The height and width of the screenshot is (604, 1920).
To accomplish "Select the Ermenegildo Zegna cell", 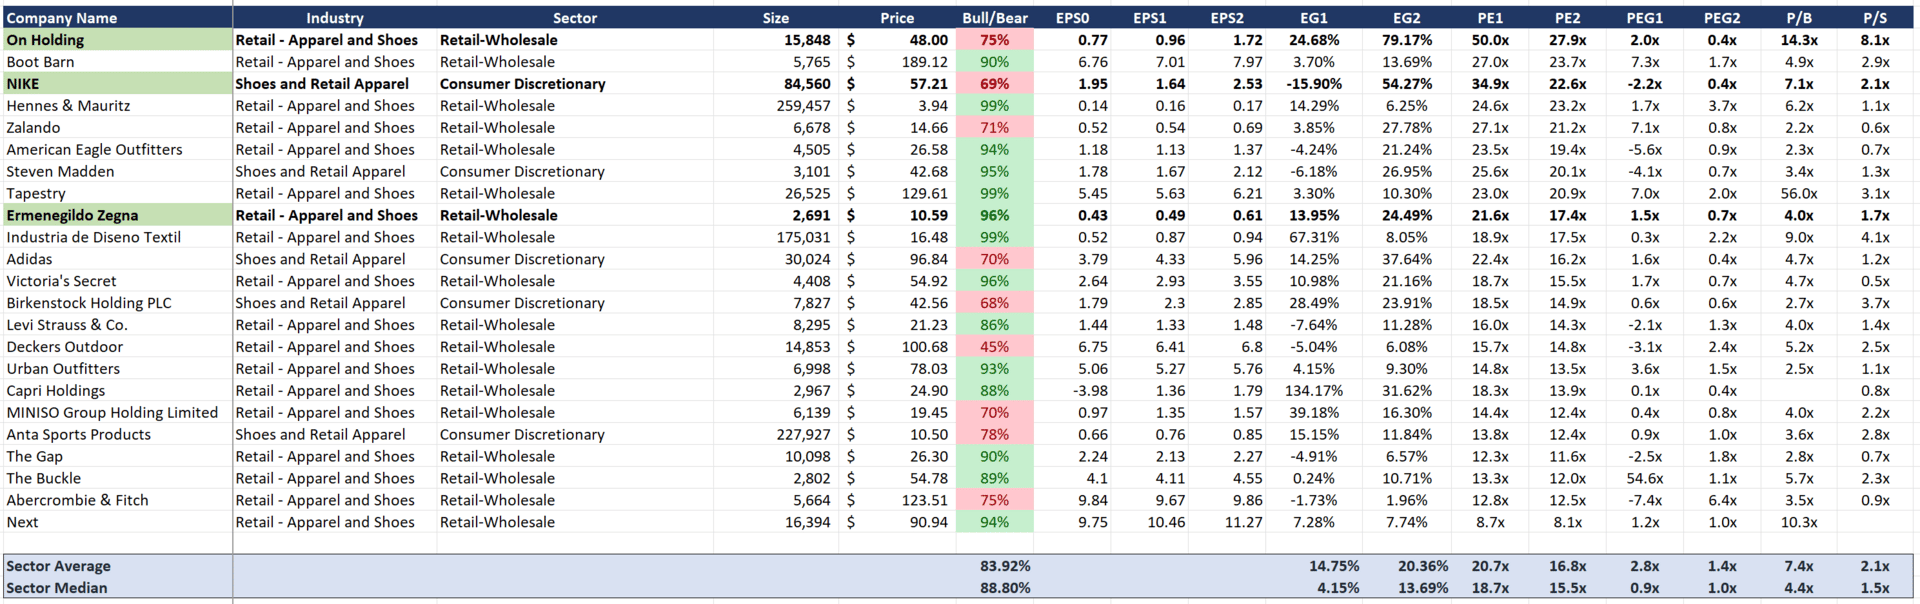I will 118,216.
